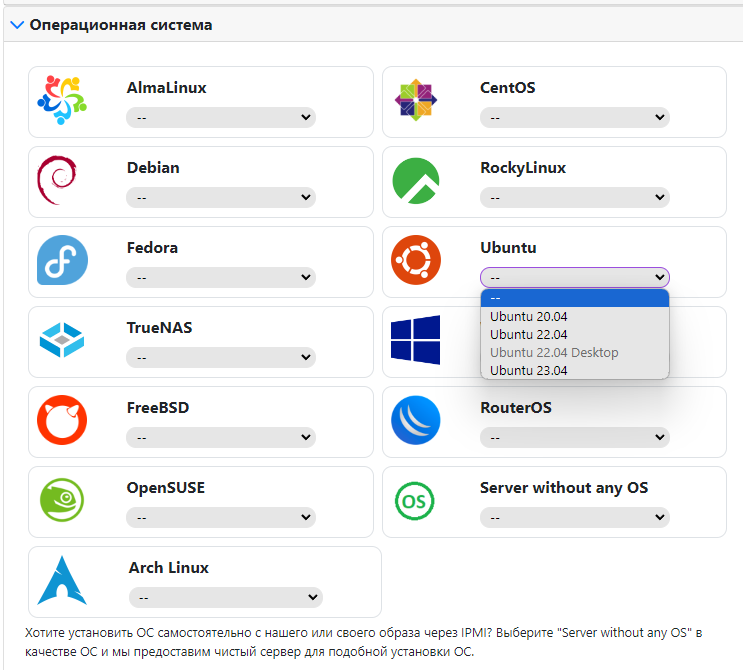Screen dimensions: 743x670
Task: Click the Debian title text
Action: tap(153, 168)
